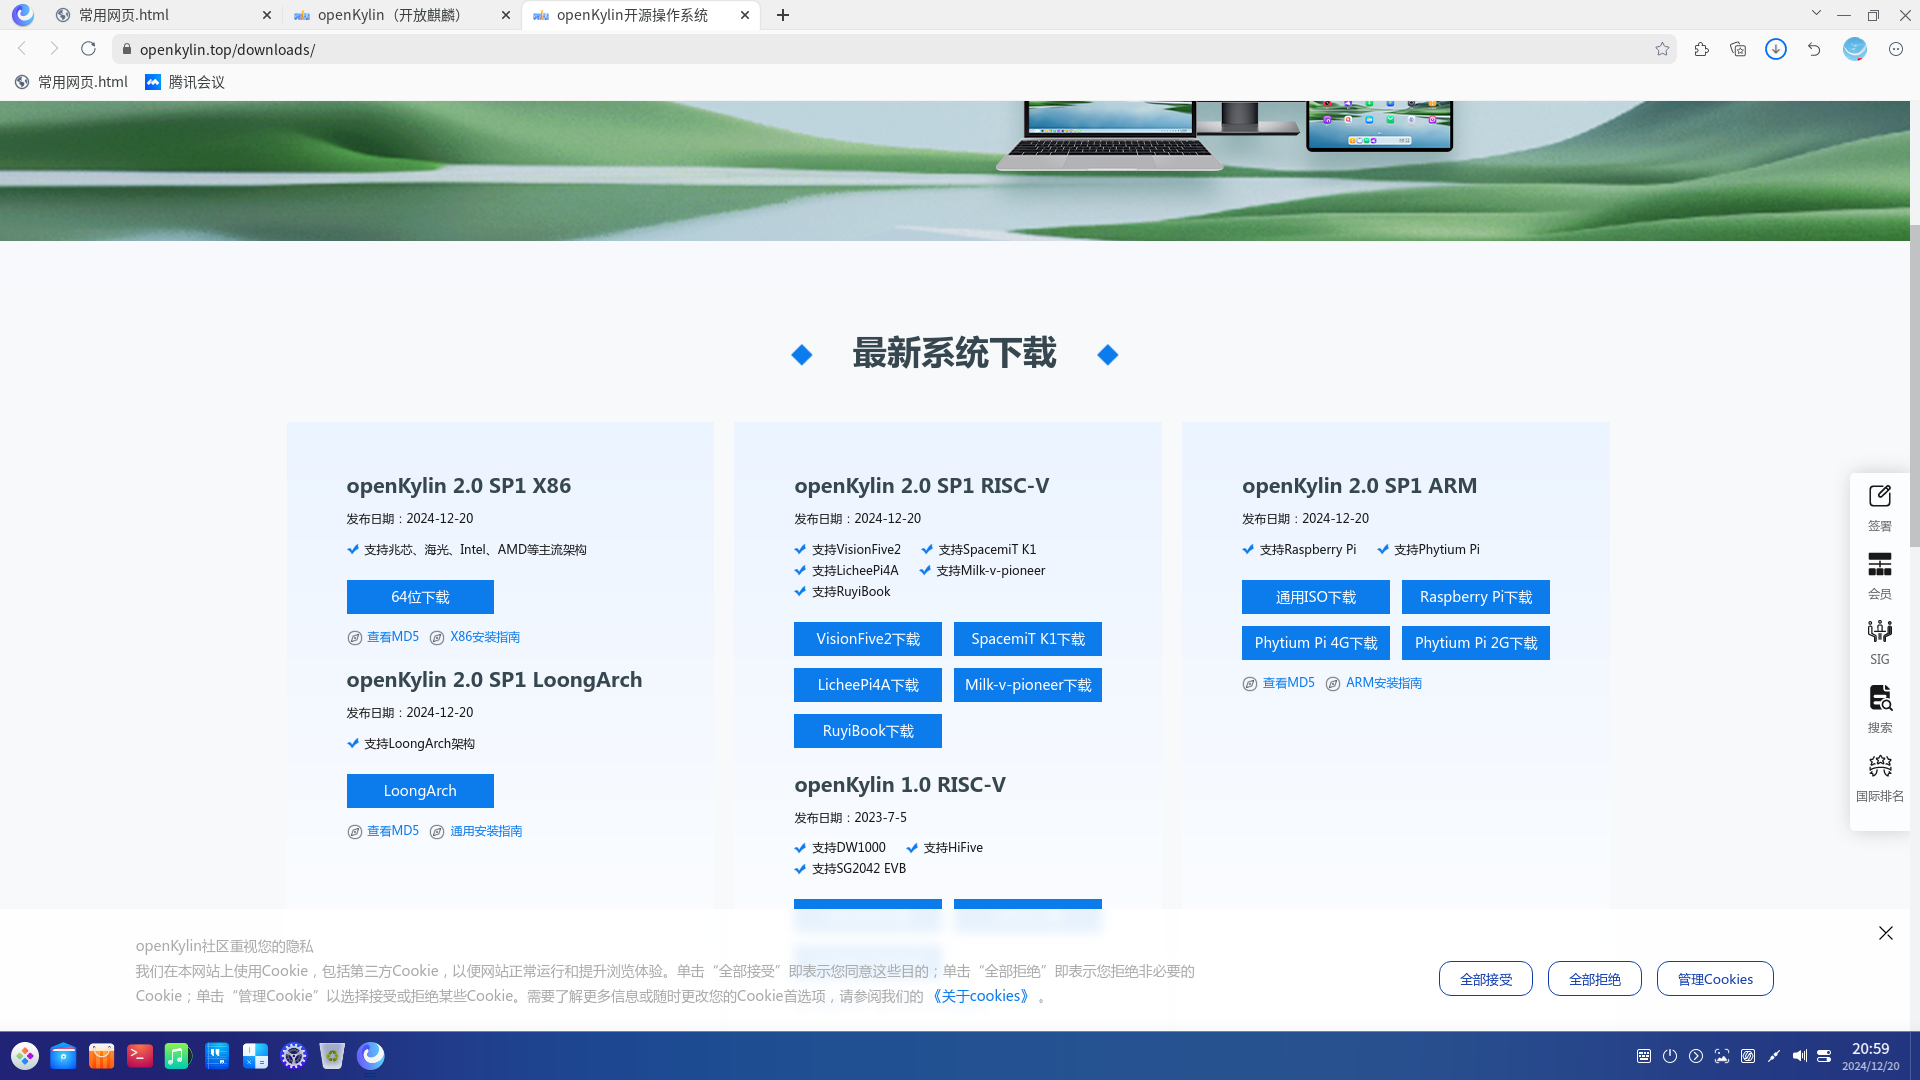This screenshot has height=1080, width=1920.
Task: Open the X86安装指南 link
Action: 485,637
